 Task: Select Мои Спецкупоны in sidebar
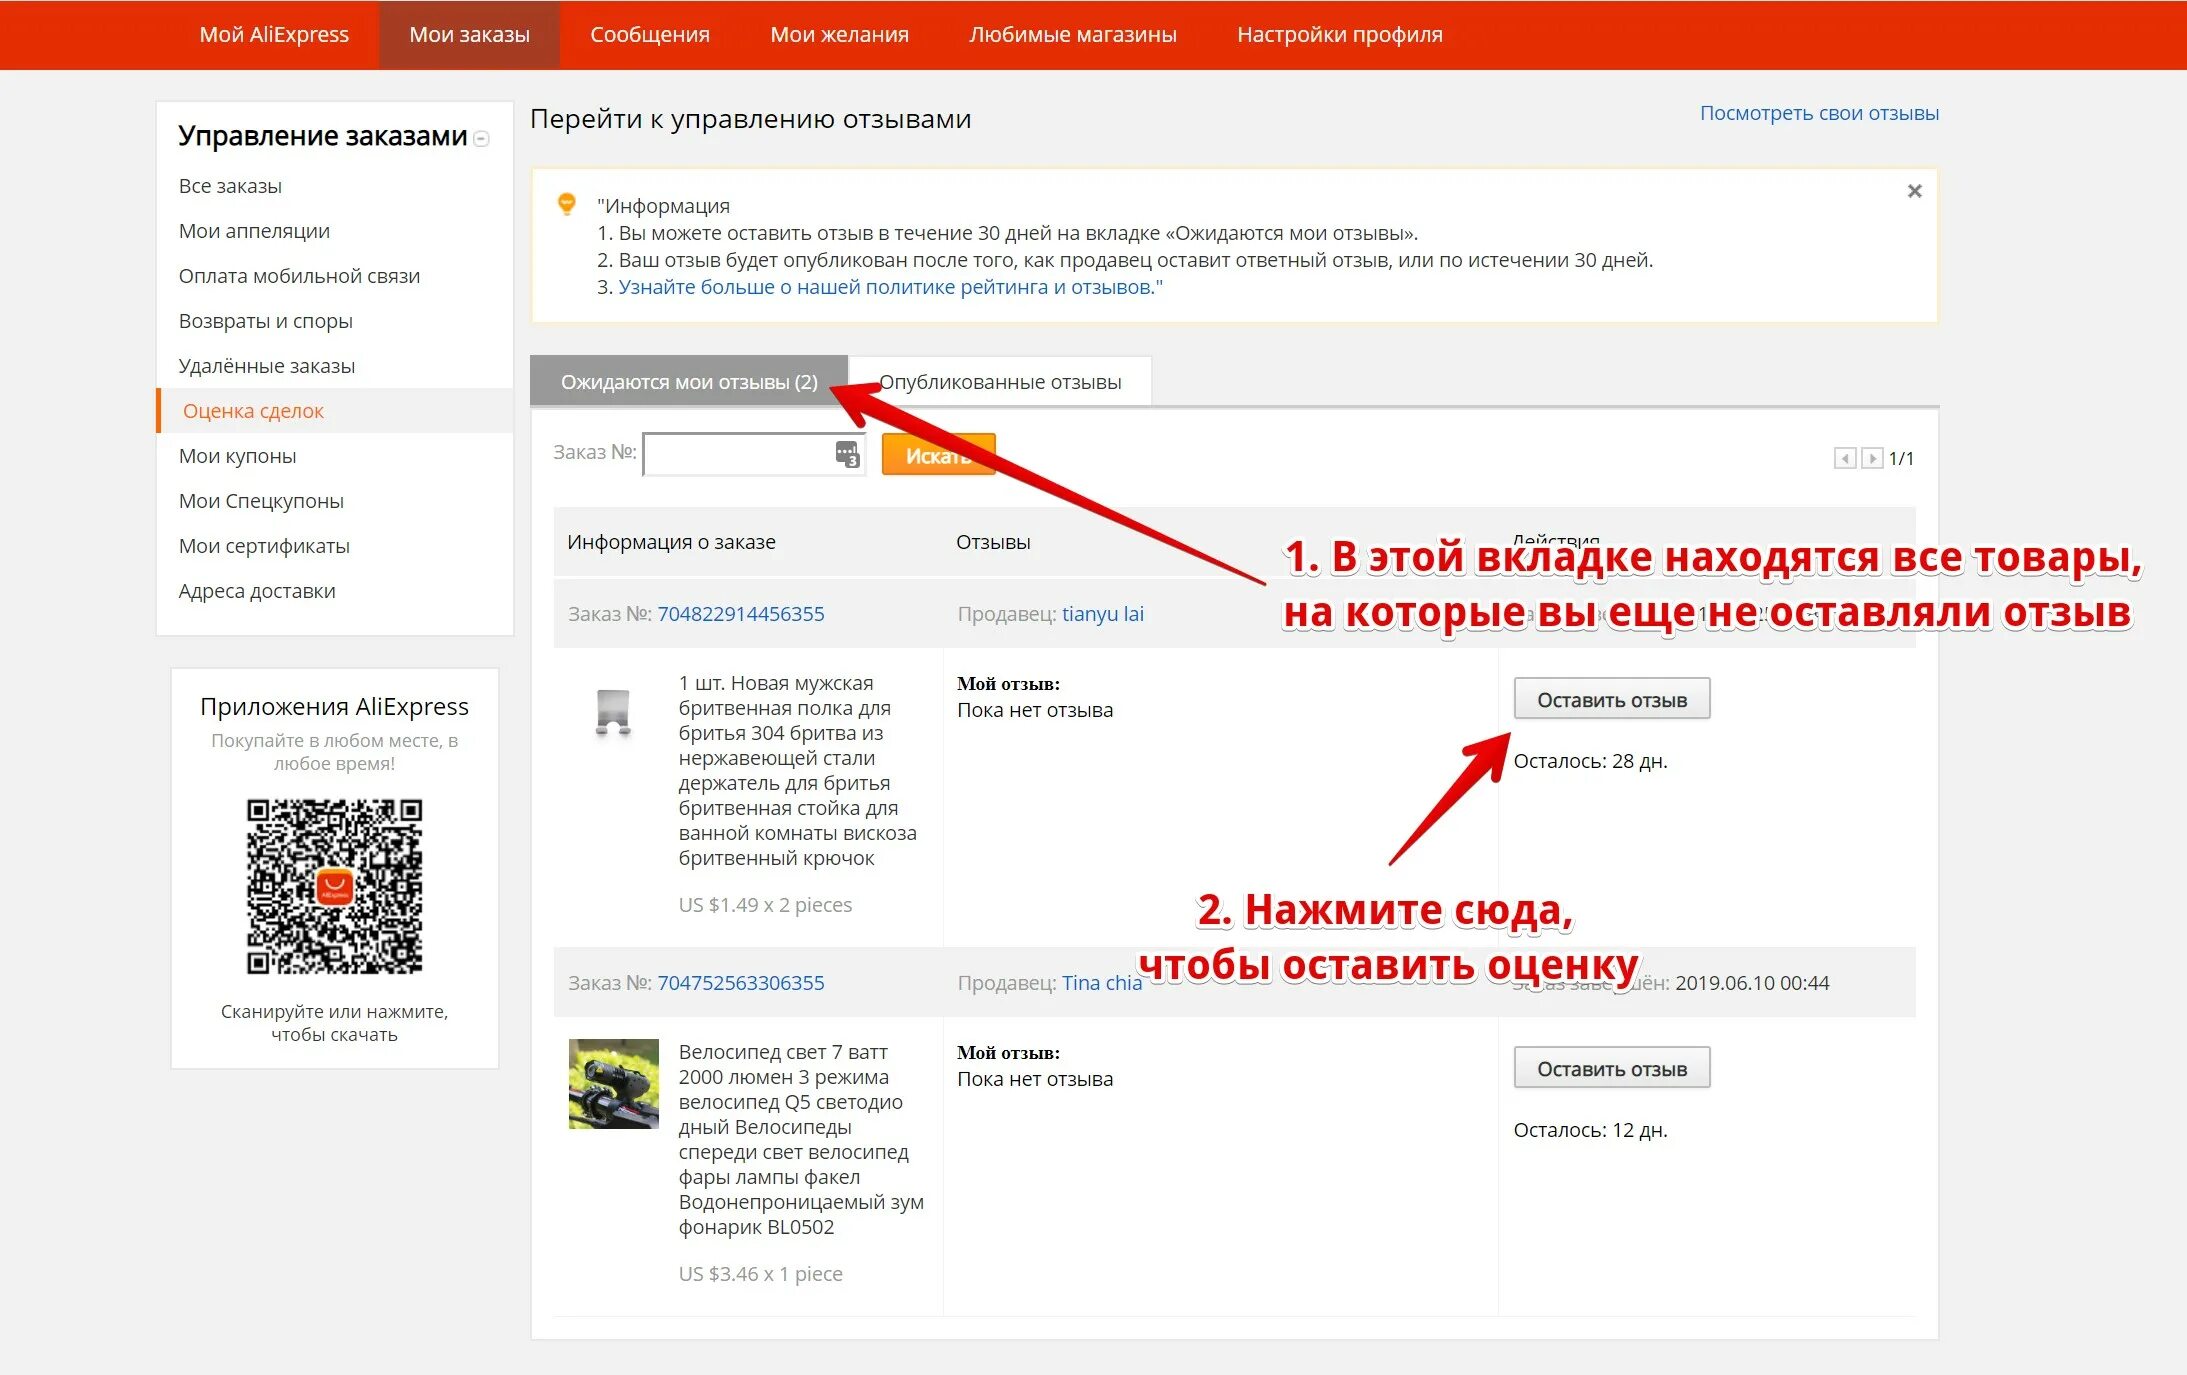[261, 501]
